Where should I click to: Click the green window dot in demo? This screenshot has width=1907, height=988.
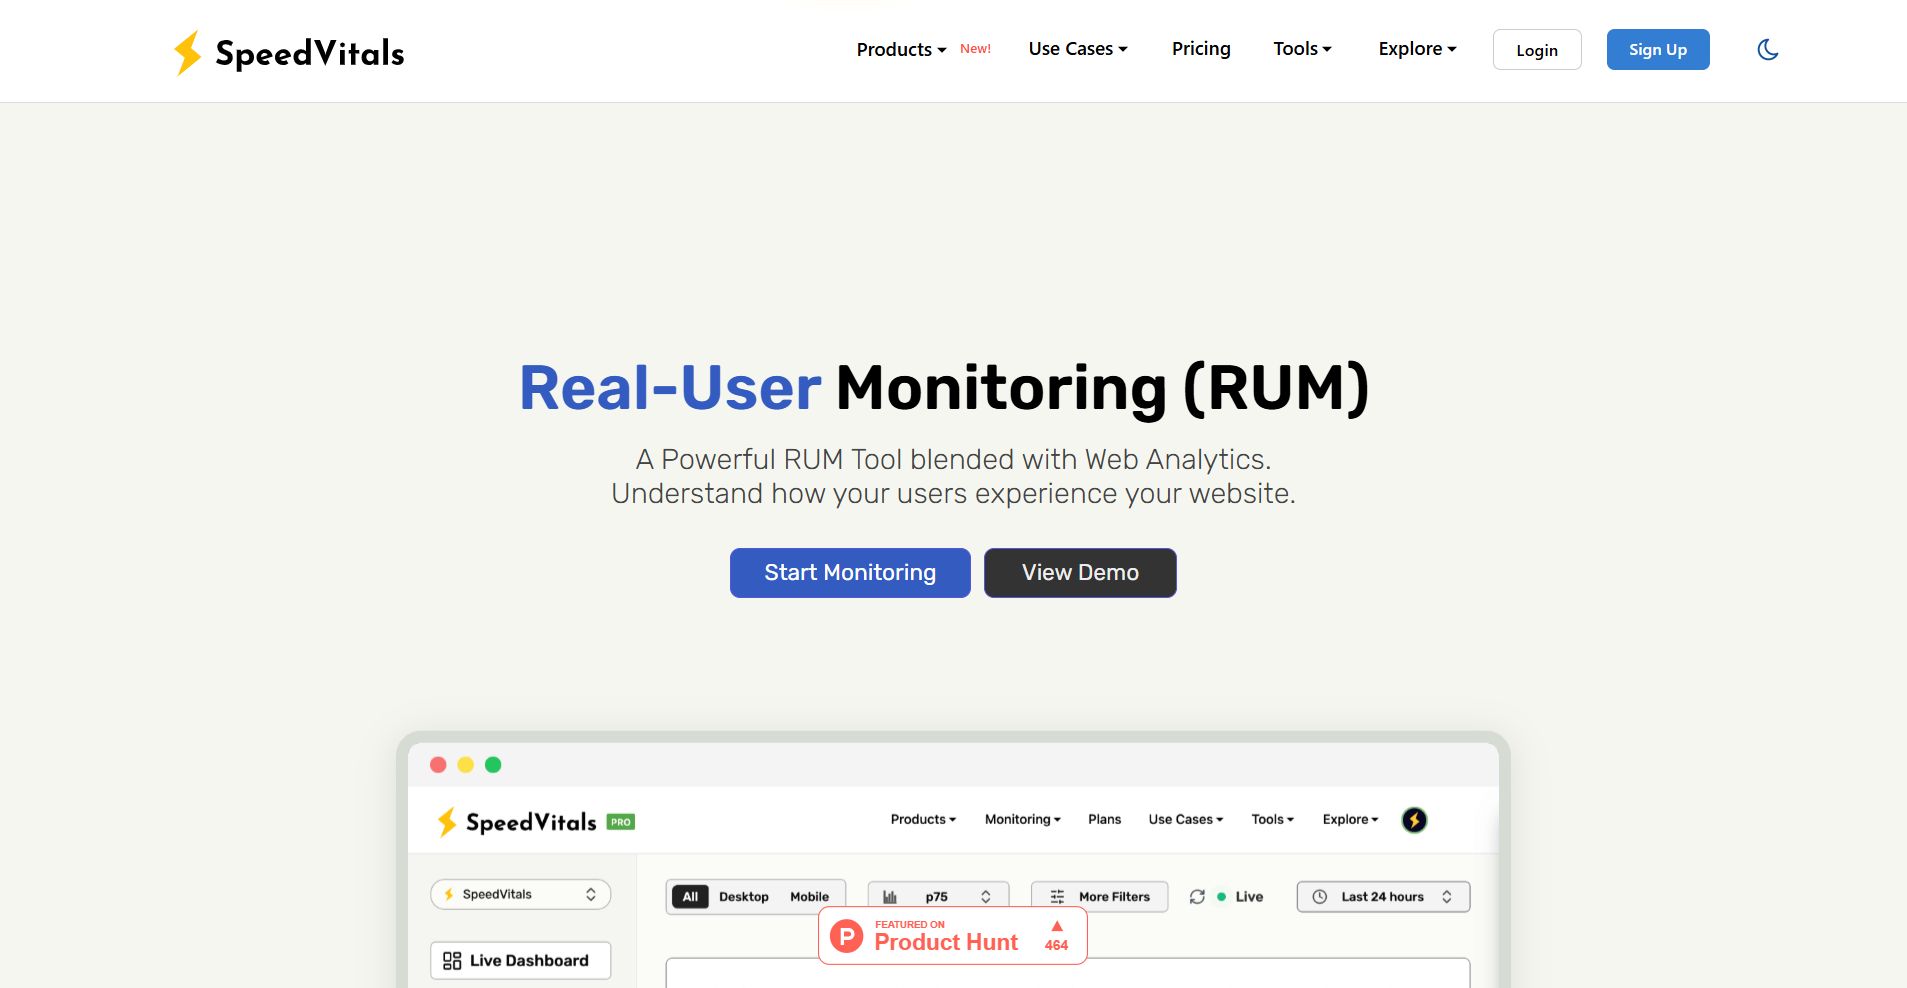[x=493, y=765]
